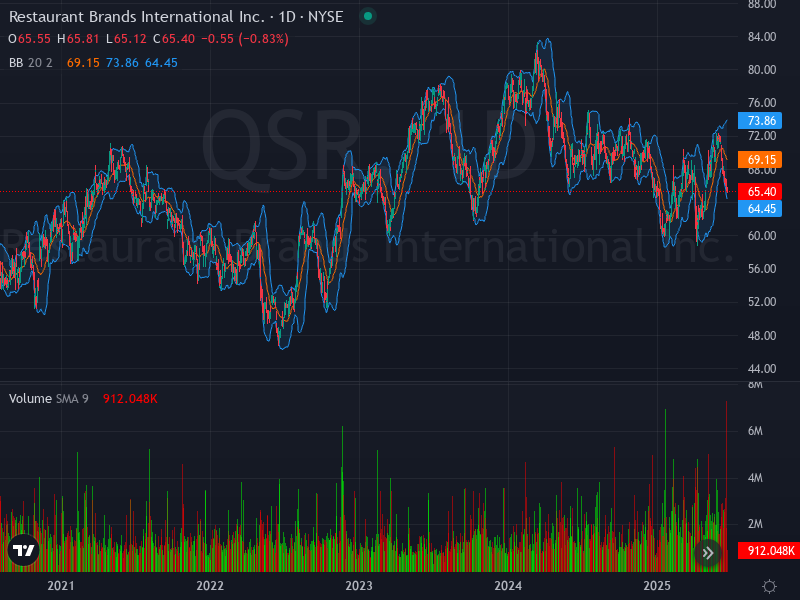Screen dimensions: 800x600
Task: Click the 73.86 BB legend value
Action: click(122, 63)
